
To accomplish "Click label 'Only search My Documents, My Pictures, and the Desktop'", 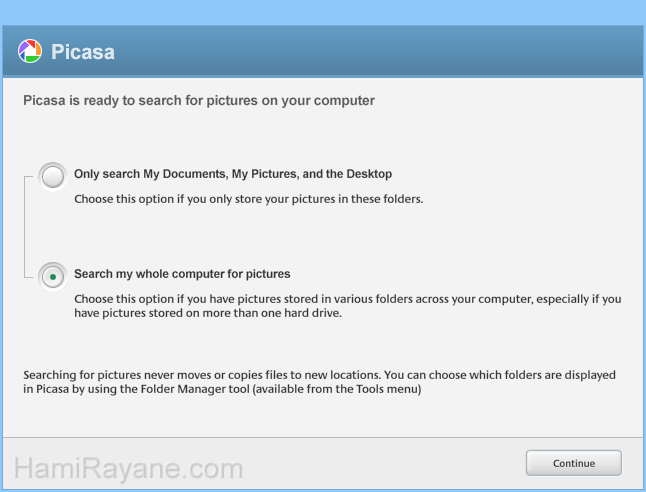I will click(x=232, y=174).
